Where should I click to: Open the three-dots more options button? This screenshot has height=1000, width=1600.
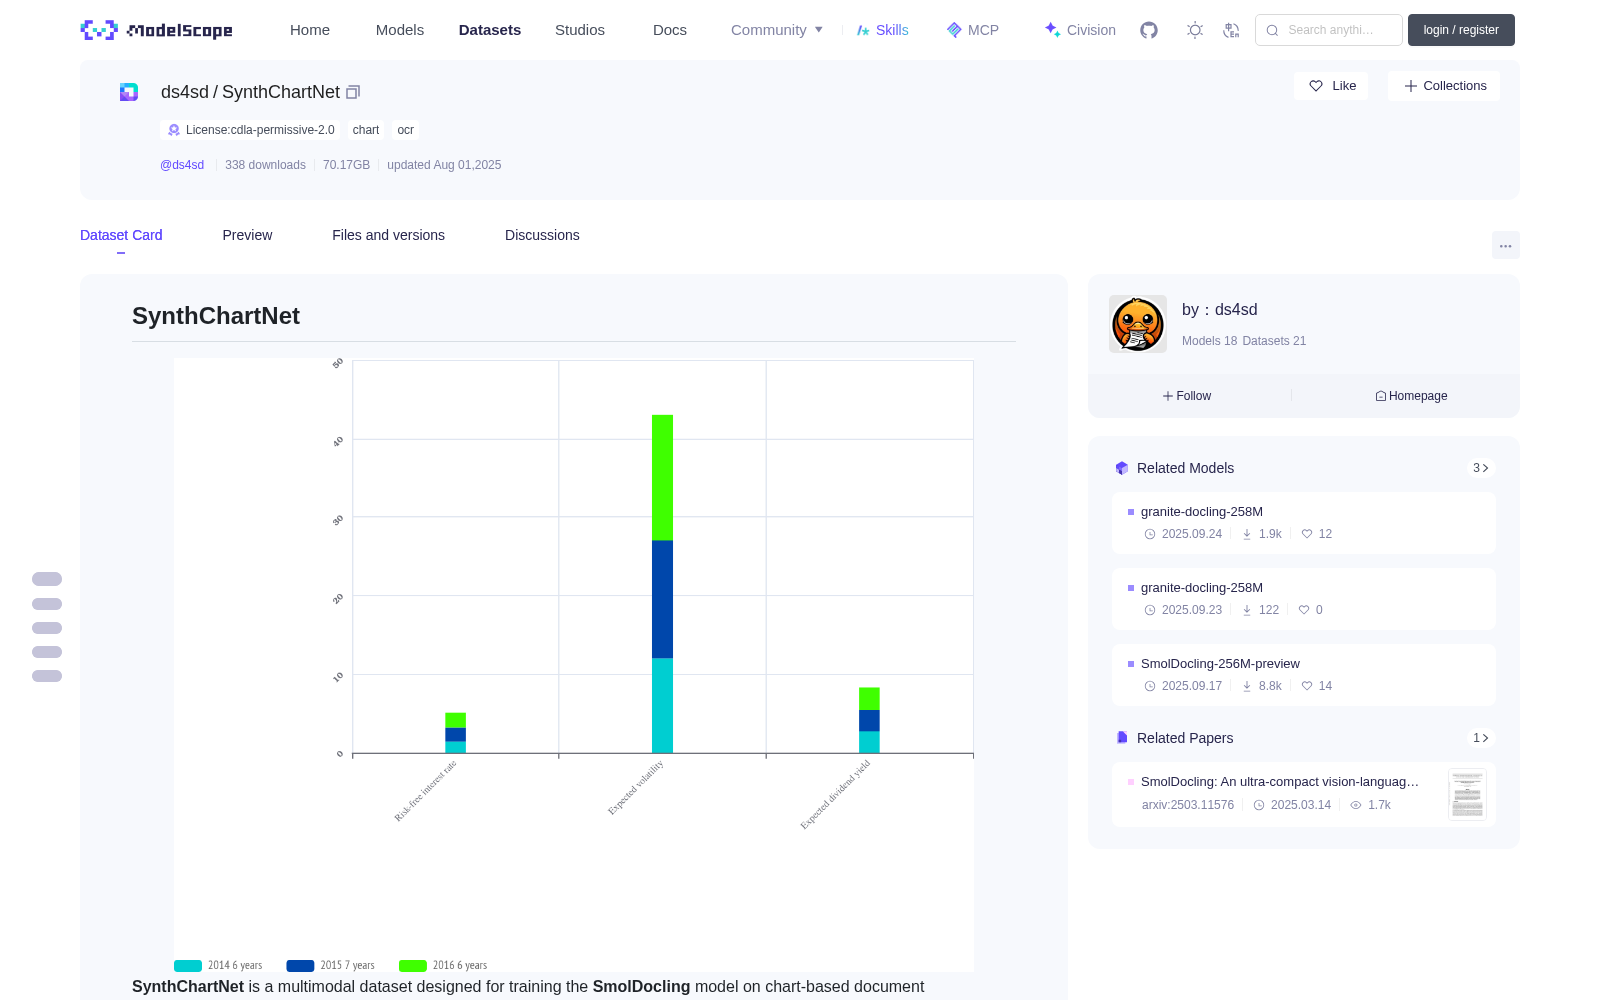click(1506, 245)
